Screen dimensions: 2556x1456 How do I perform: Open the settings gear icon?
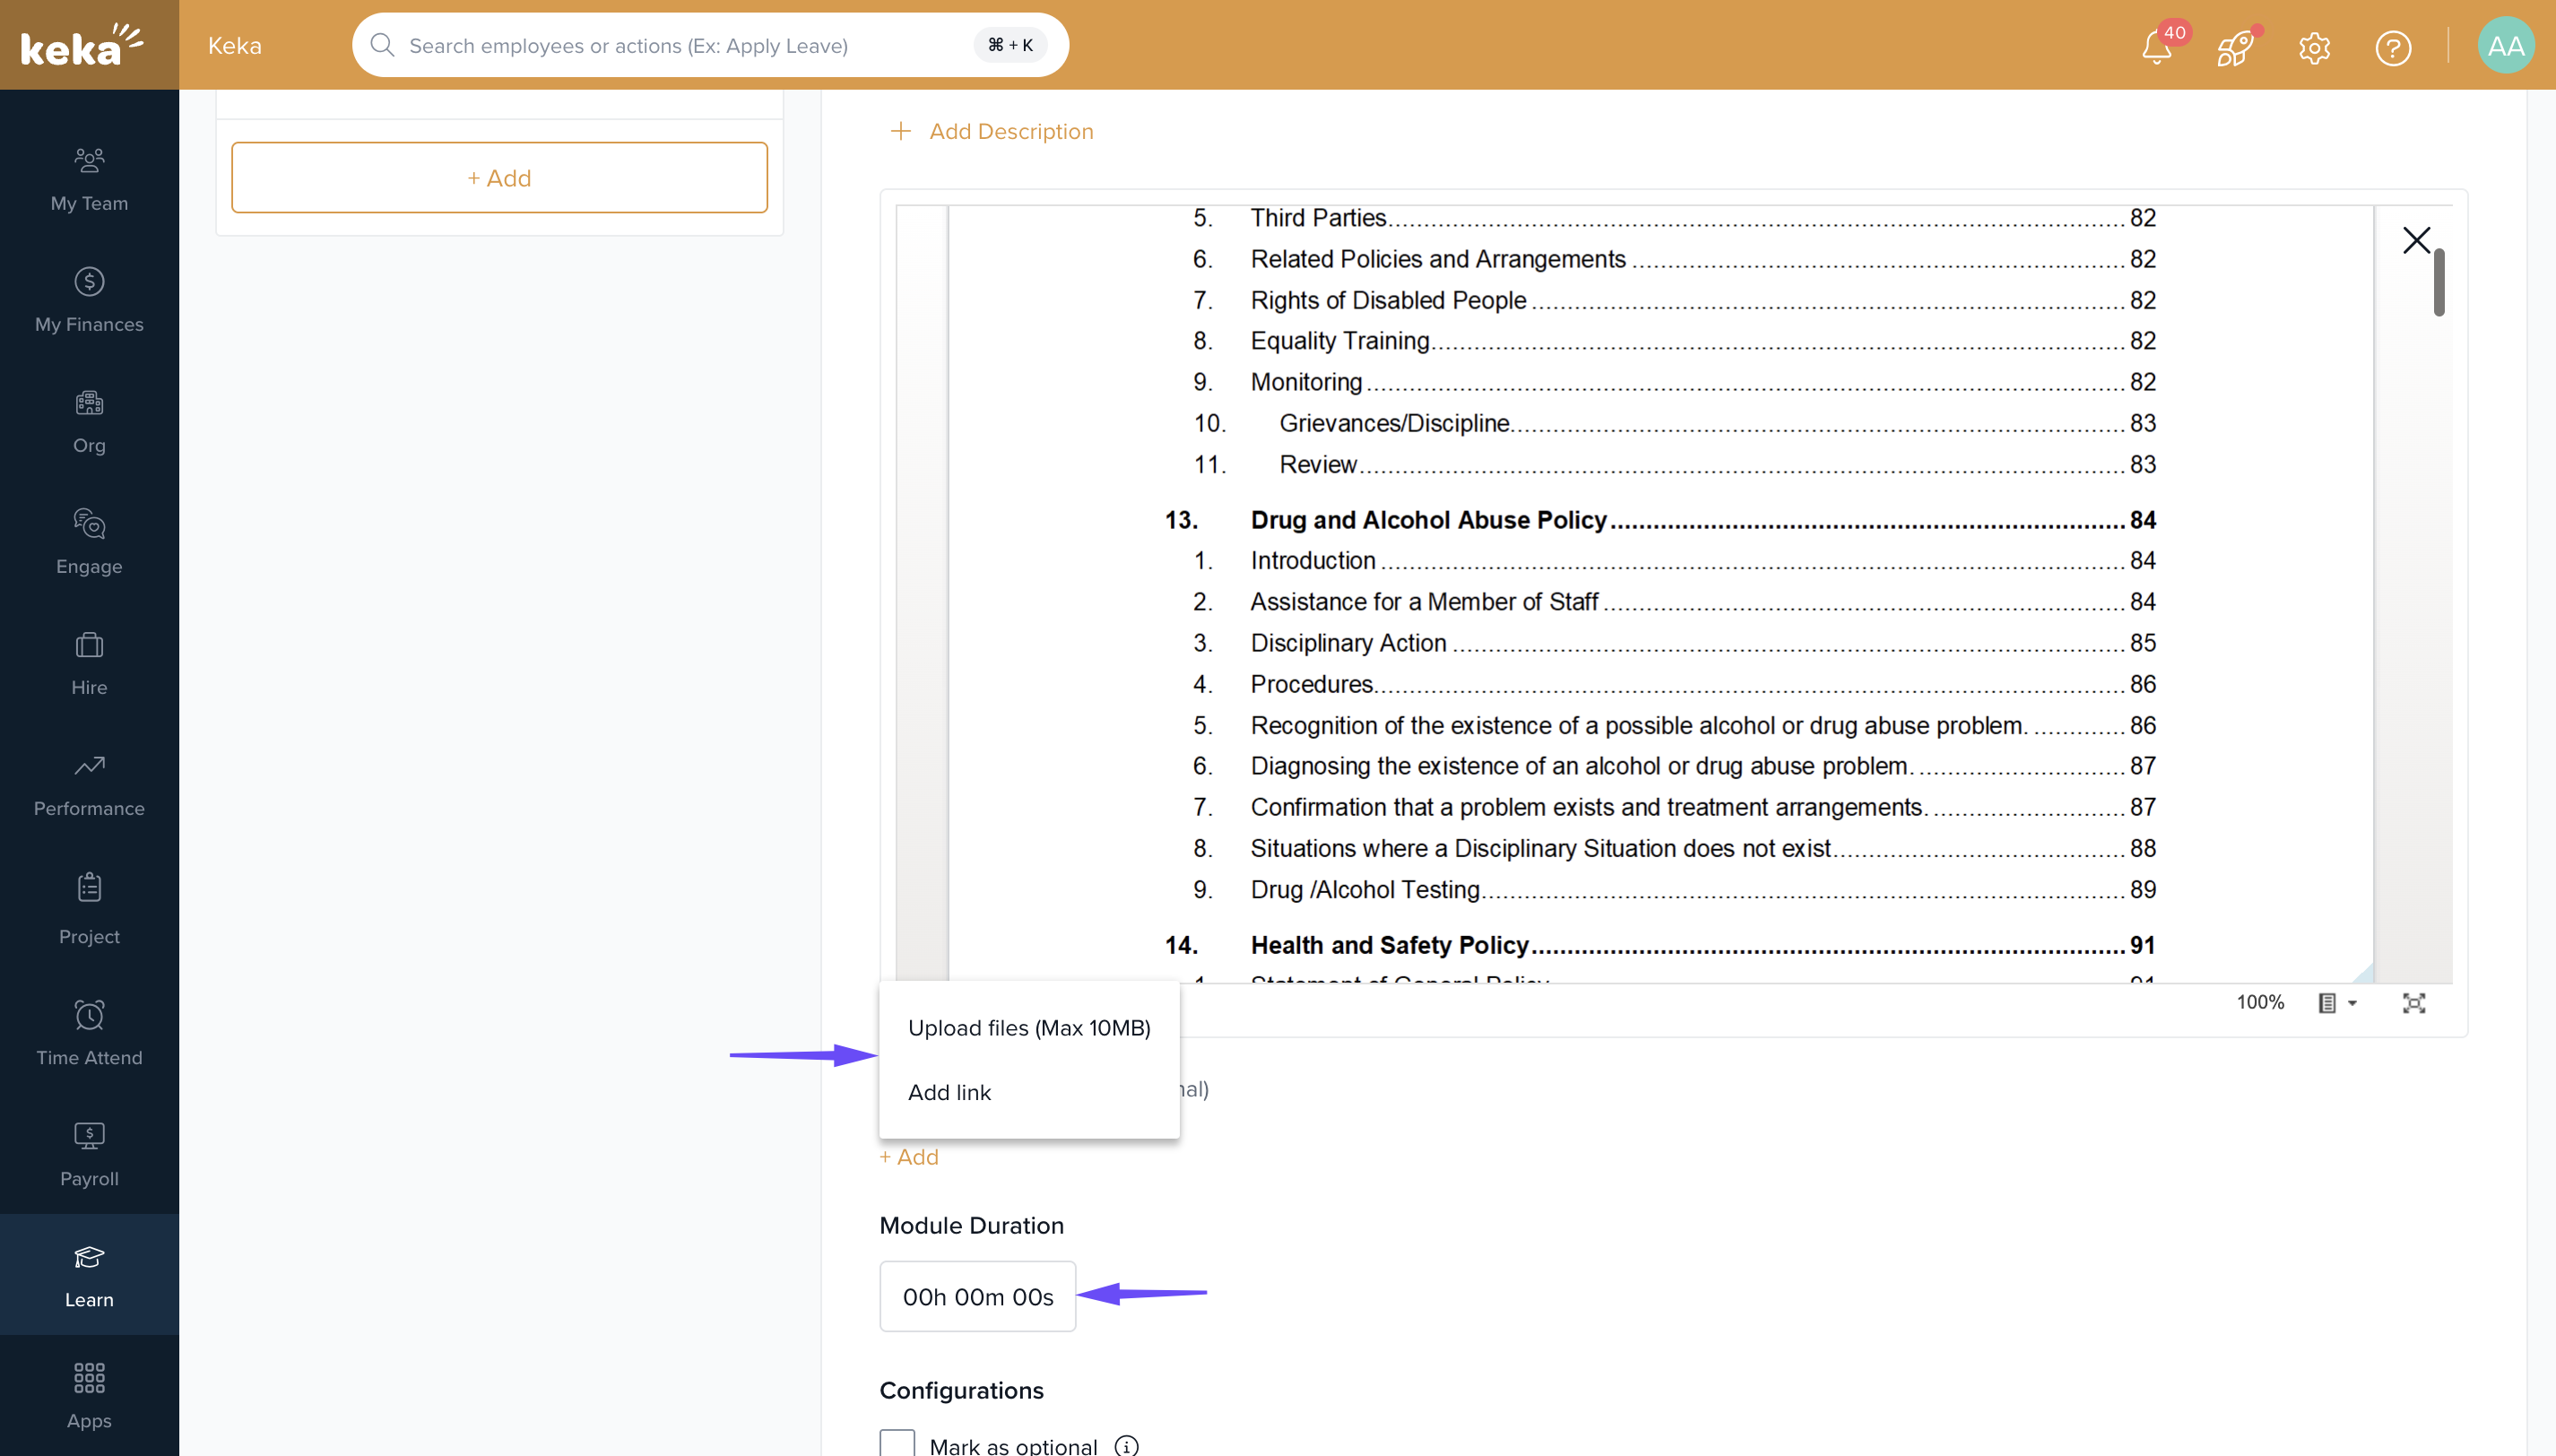tap(2314, 47)
